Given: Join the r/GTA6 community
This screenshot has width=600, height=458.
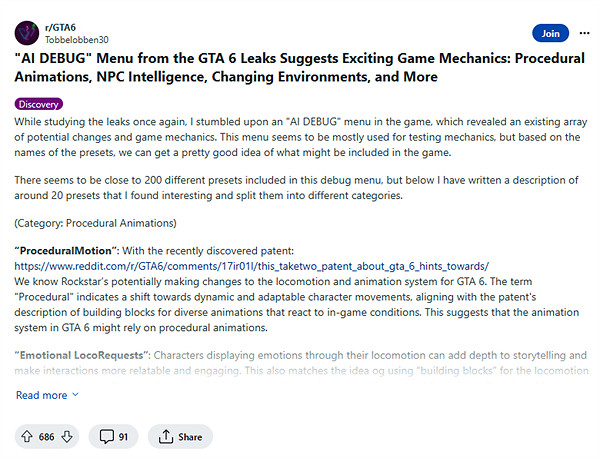Looking at the screenshot, I should [550, 33].
